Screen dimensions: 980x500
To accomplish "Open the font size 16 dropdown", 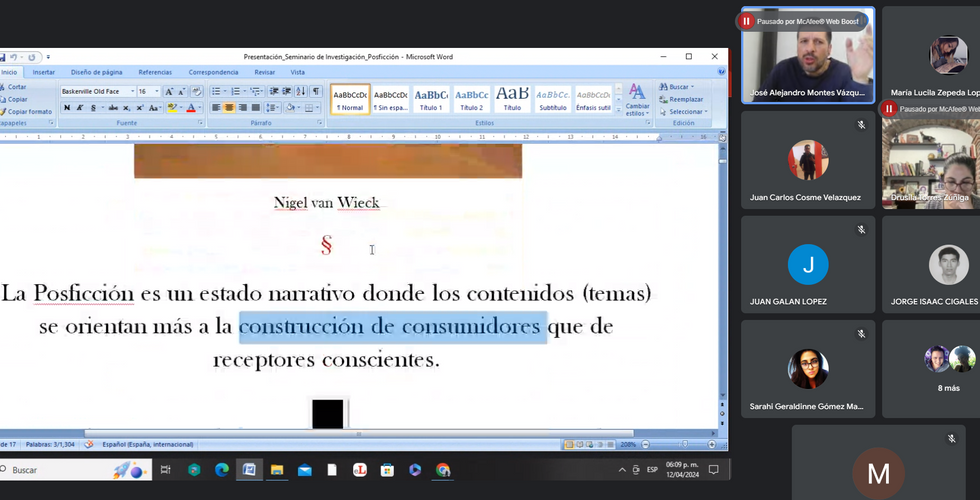I will point(157,91).
